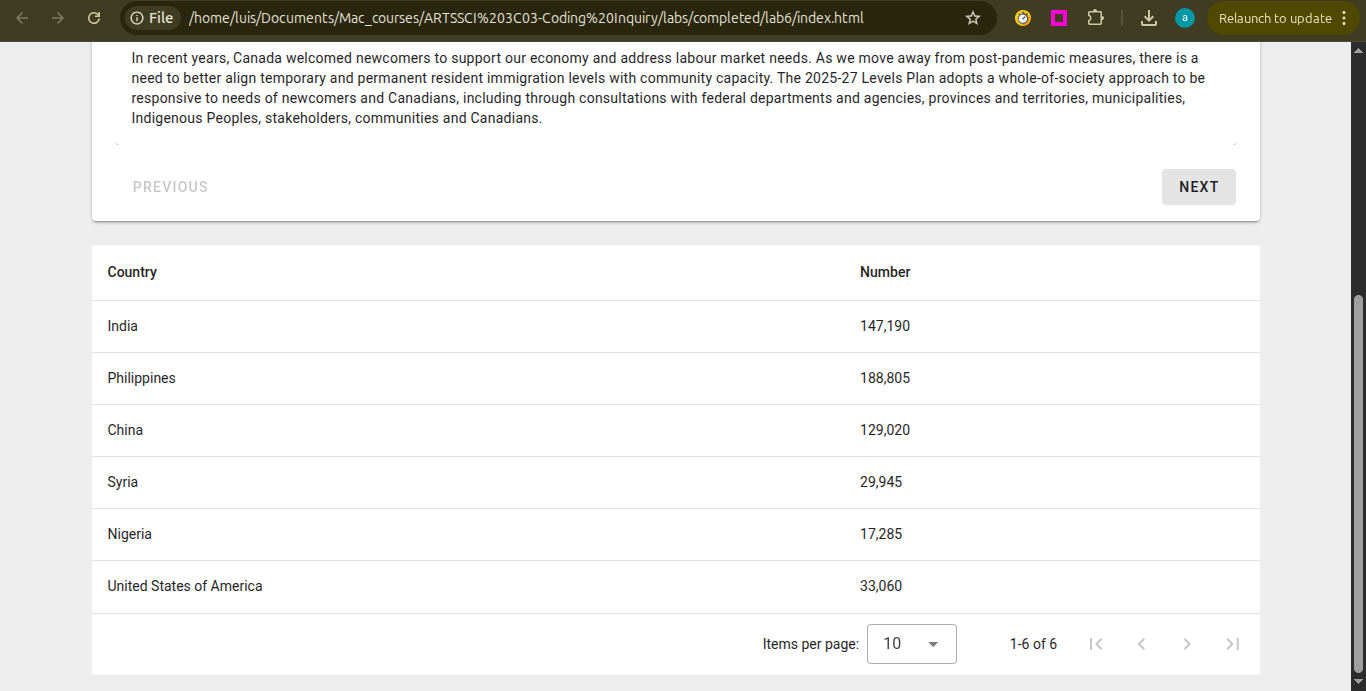Click the browser back arrow

point(22,18)
